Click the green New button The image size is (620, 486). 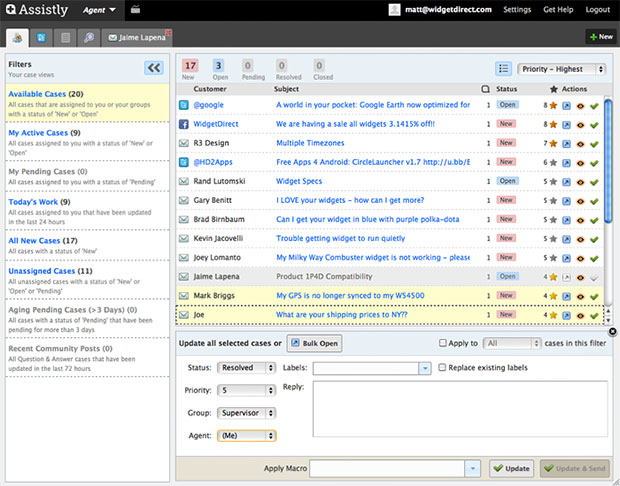(601, 37)
